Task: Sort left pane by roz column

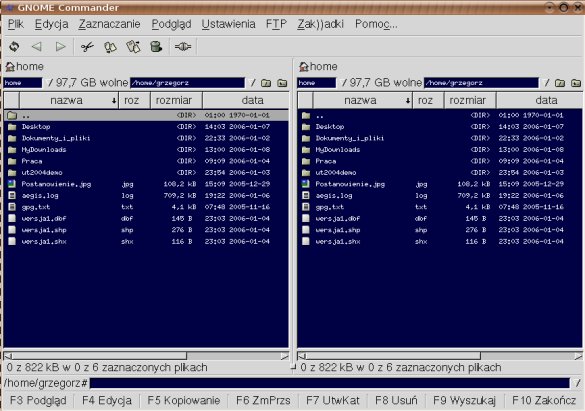Action: (x=134, y=100)
